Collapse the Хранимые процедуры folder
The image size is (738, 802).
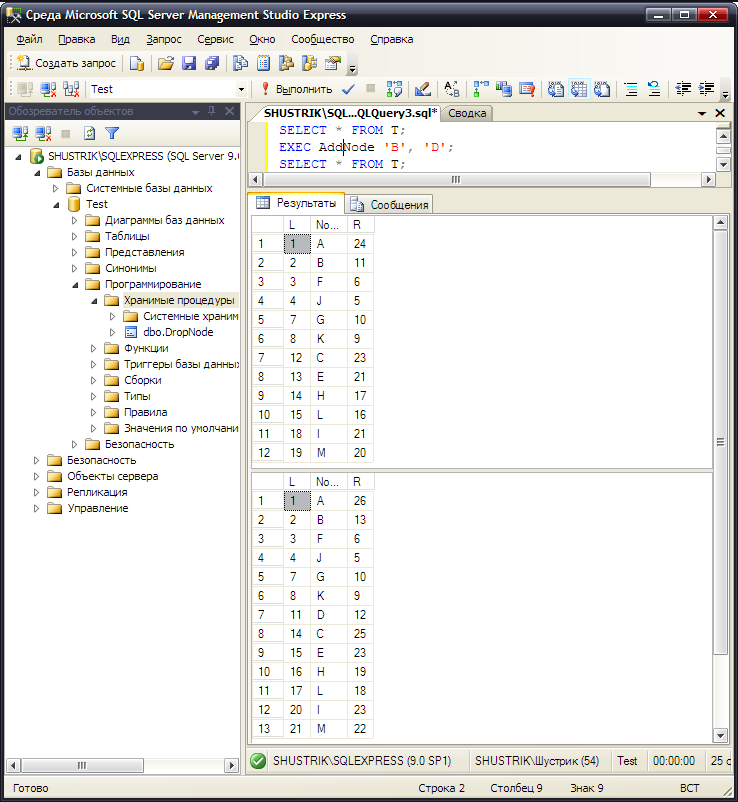(x=94, y=301)
